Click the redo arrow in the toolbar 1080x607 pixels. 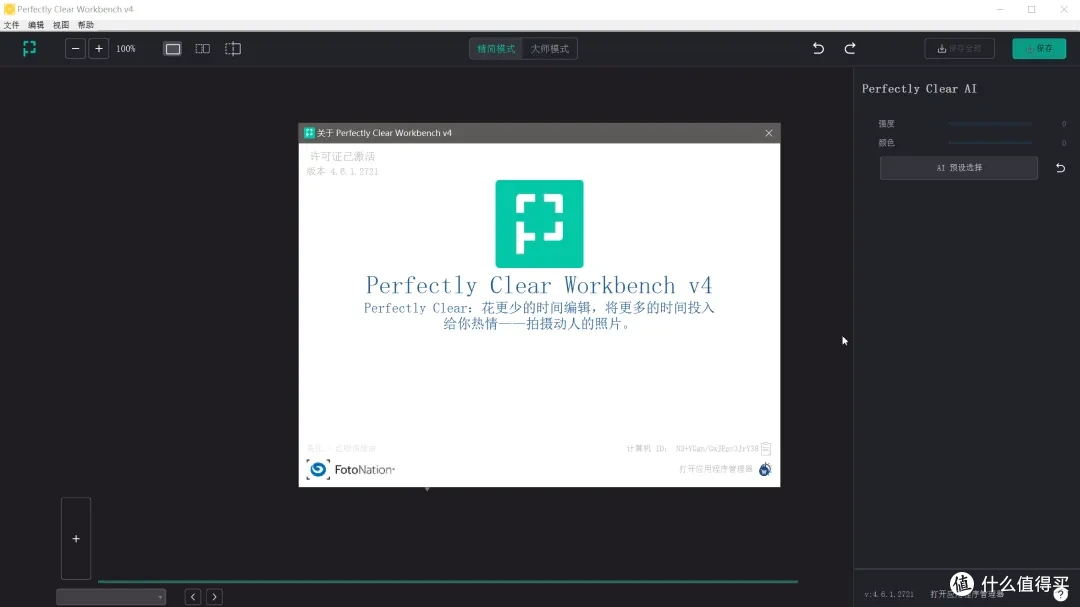850,48
